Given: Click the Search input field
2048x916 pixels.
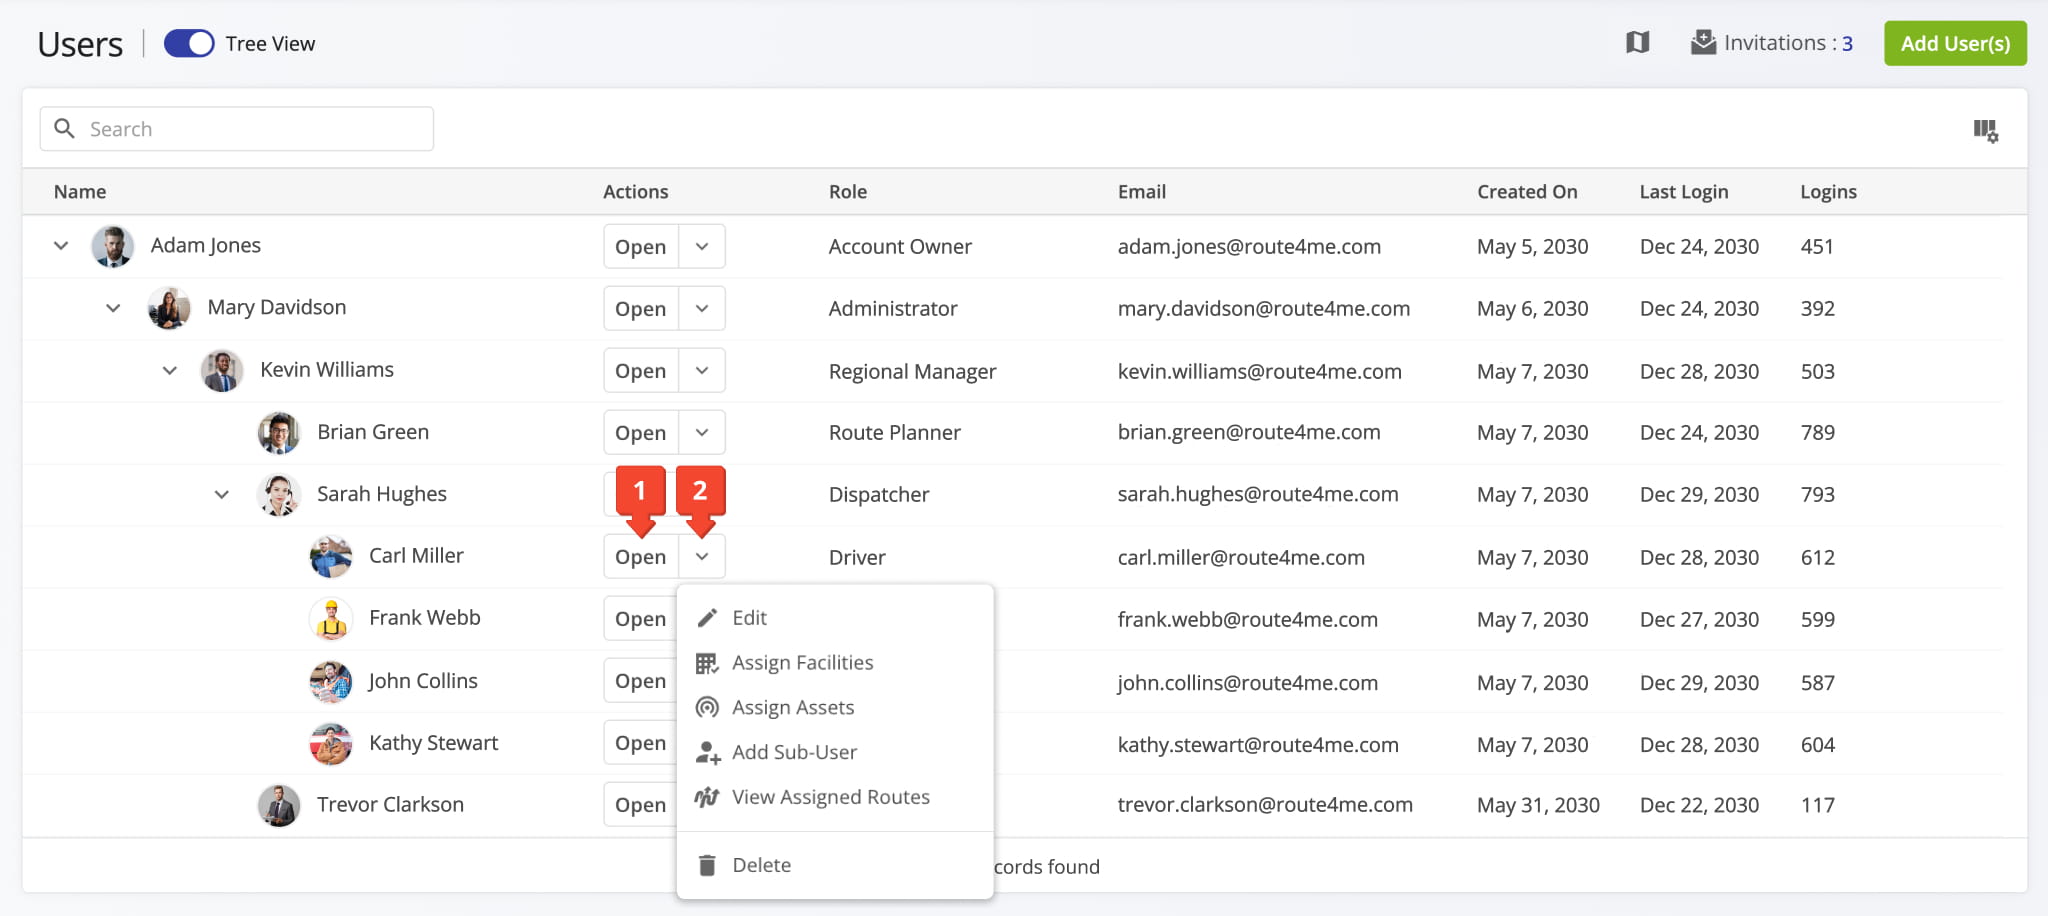Looking at the screenshot, I should tap(237, 129).
